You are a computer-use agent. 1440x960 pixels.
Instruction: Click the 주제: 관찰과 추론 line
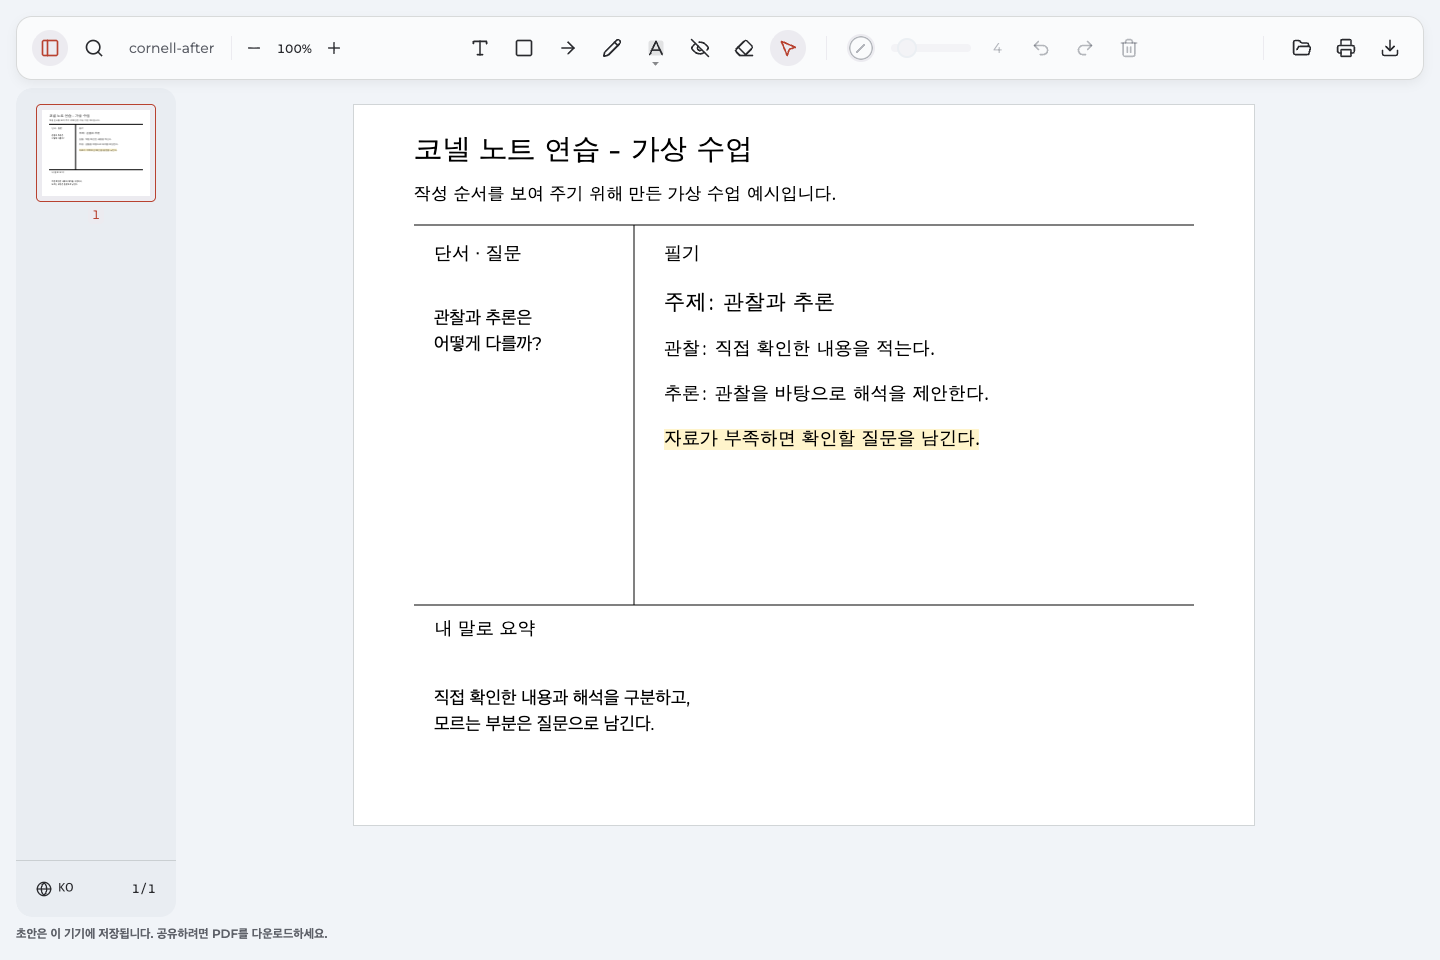[x=749, y=302]
